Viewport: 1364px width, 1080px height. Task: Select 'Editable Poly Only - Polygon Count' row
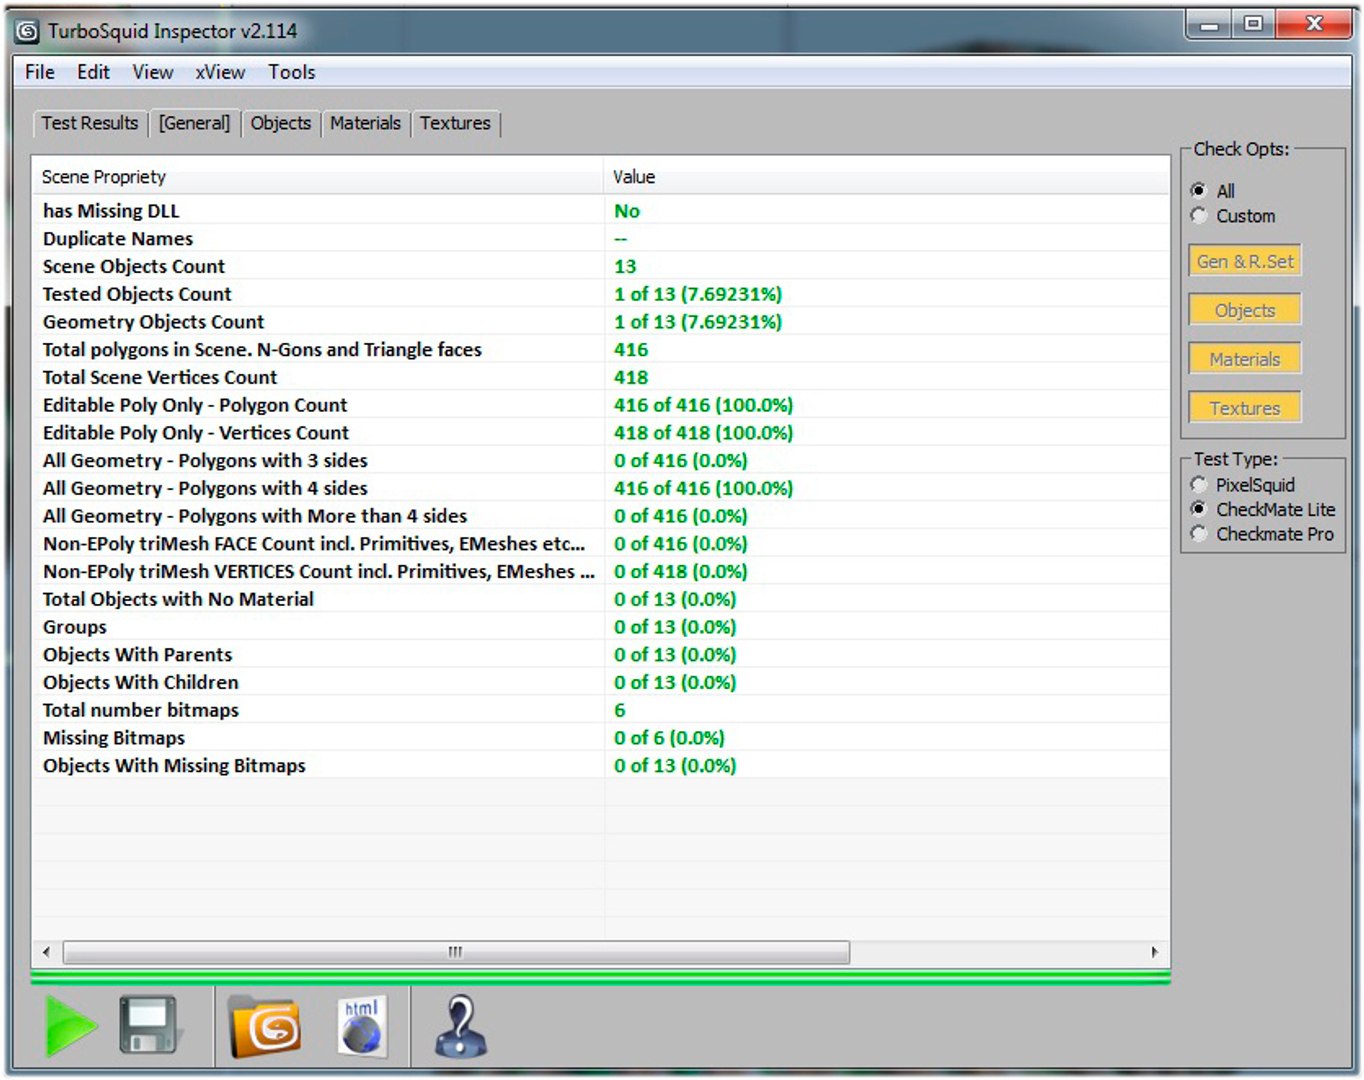point(601,405)
